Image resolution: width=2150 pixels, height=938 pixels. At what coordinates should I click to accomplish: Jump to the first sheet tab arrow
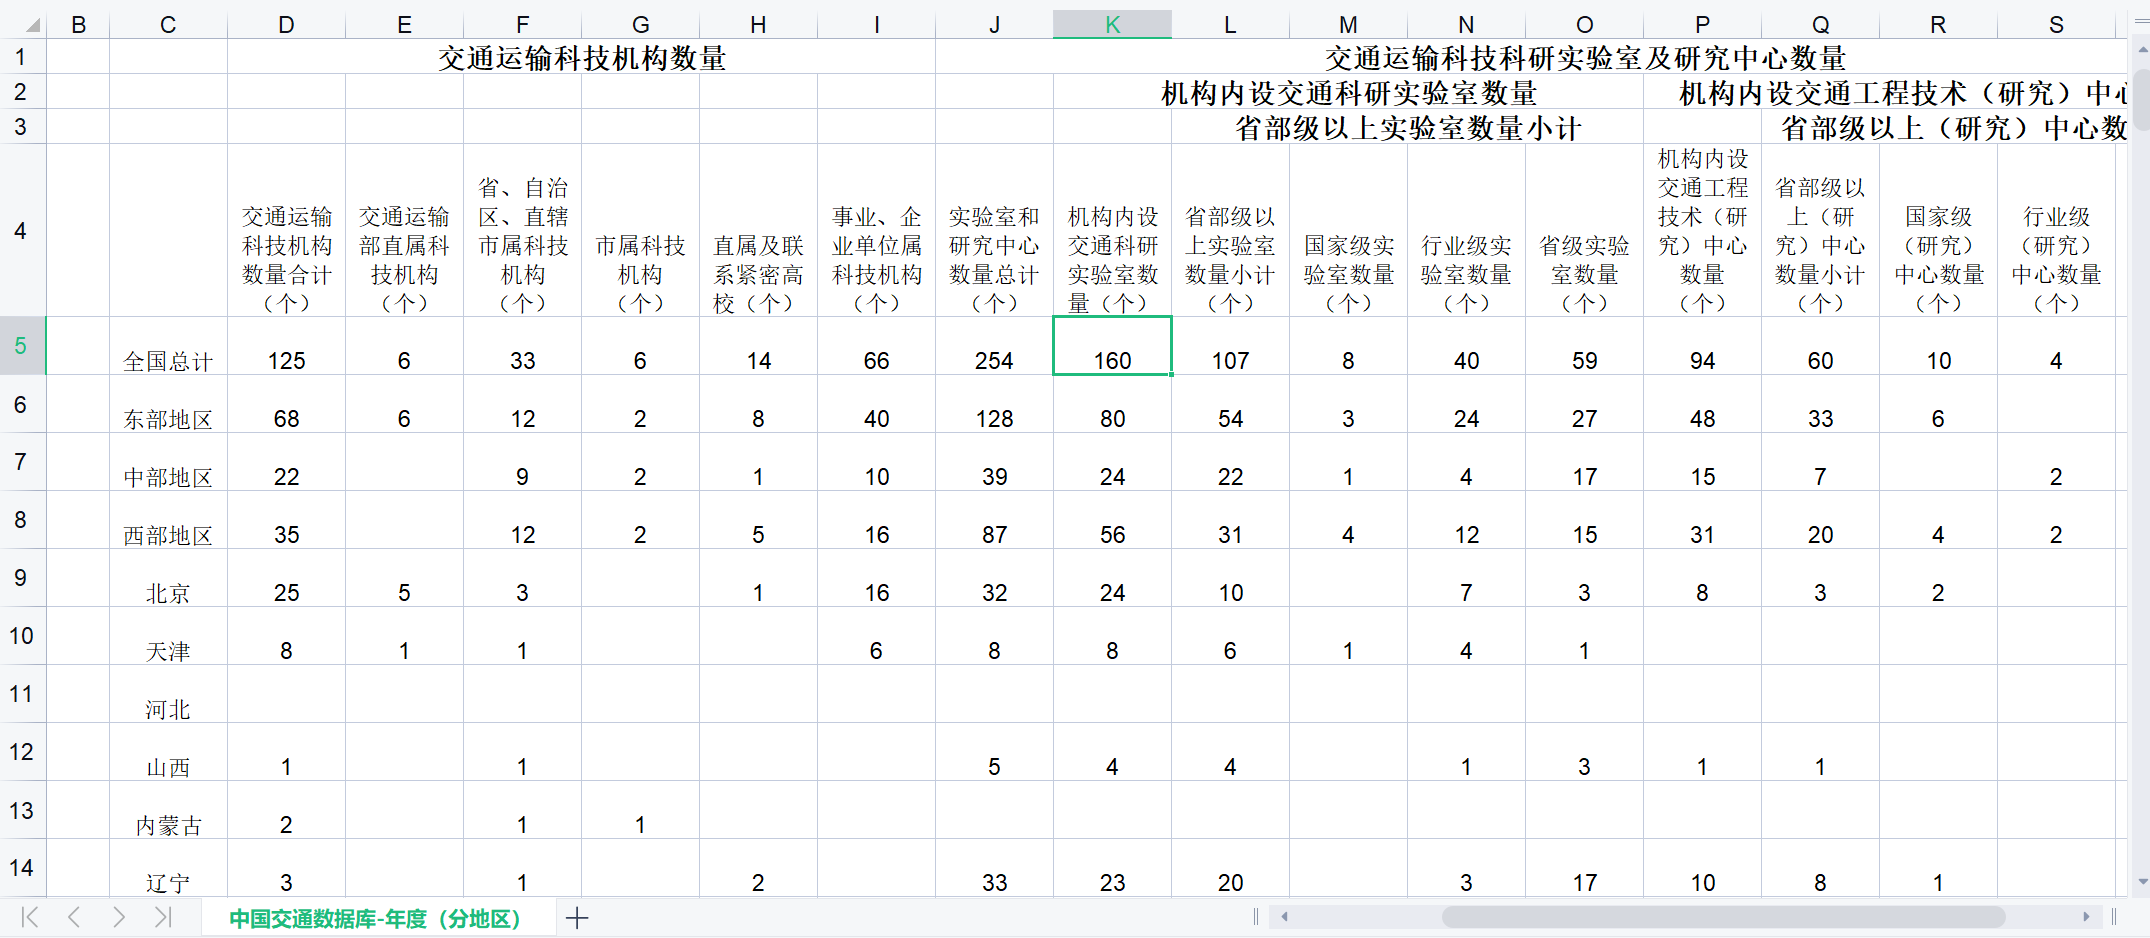click(x=30, y=917)
